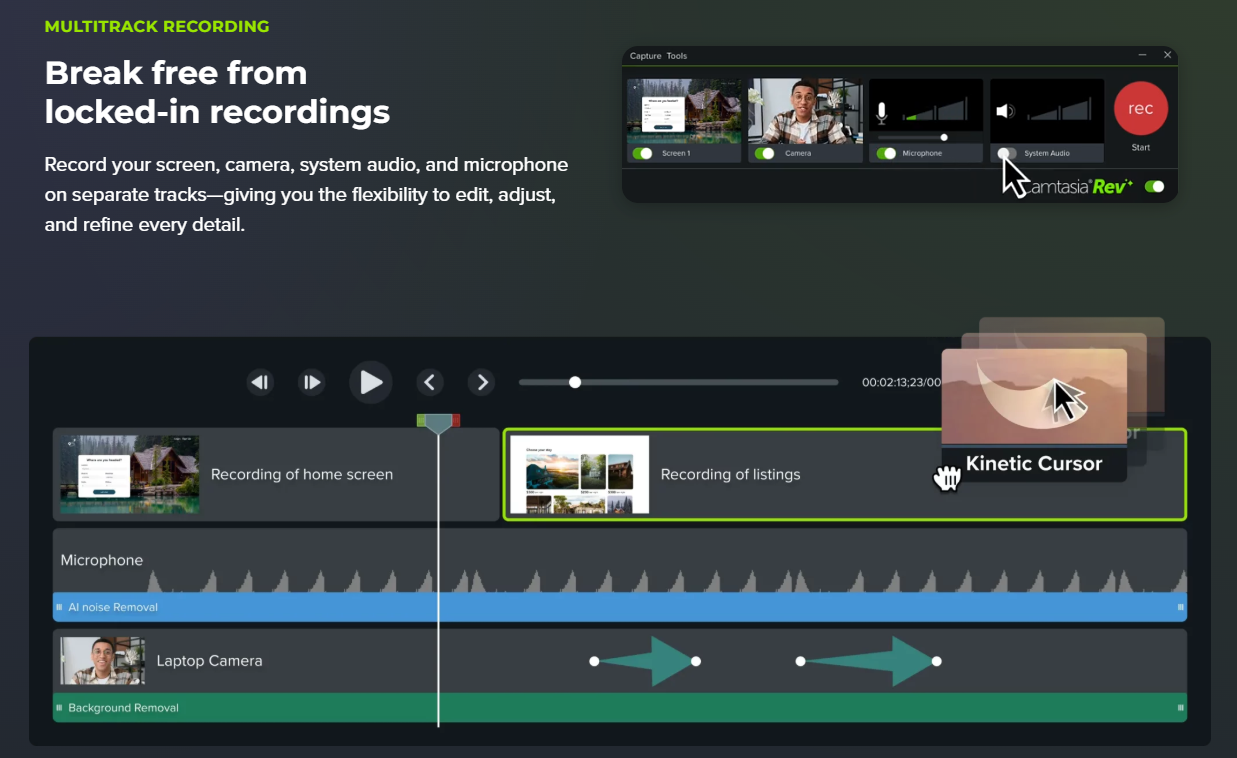Screen dimensions: 1237x758
Task: Go to previous clip with left chevron
Action: (430, 382)
